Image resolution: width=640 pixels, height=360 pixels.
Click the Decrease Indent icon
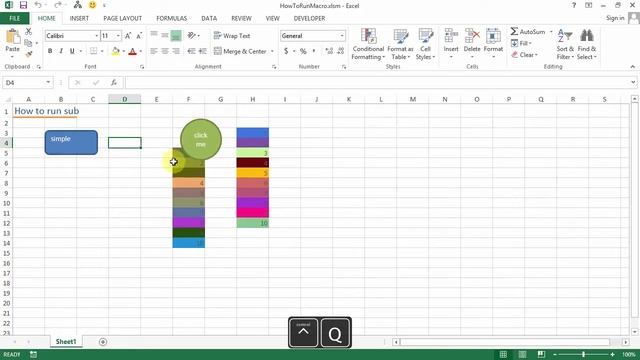[x=191, y=51]
